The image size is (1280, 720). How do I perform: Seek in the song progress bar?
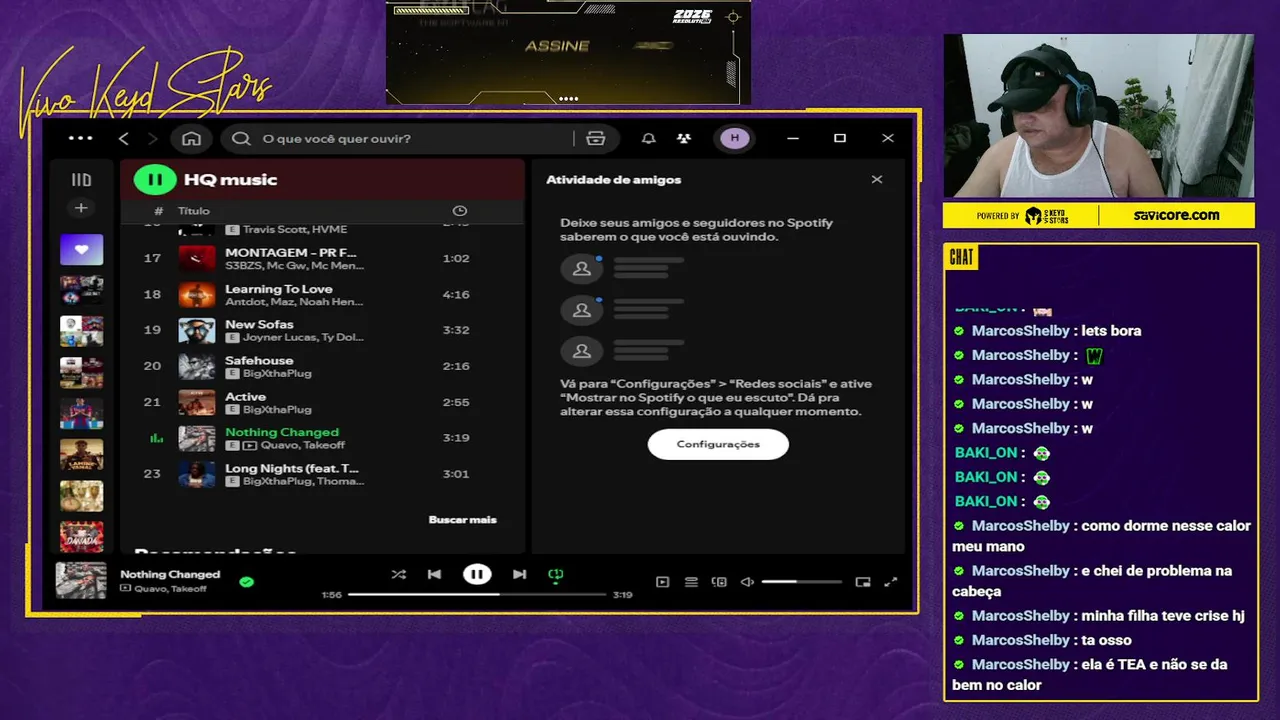(477, 594)
